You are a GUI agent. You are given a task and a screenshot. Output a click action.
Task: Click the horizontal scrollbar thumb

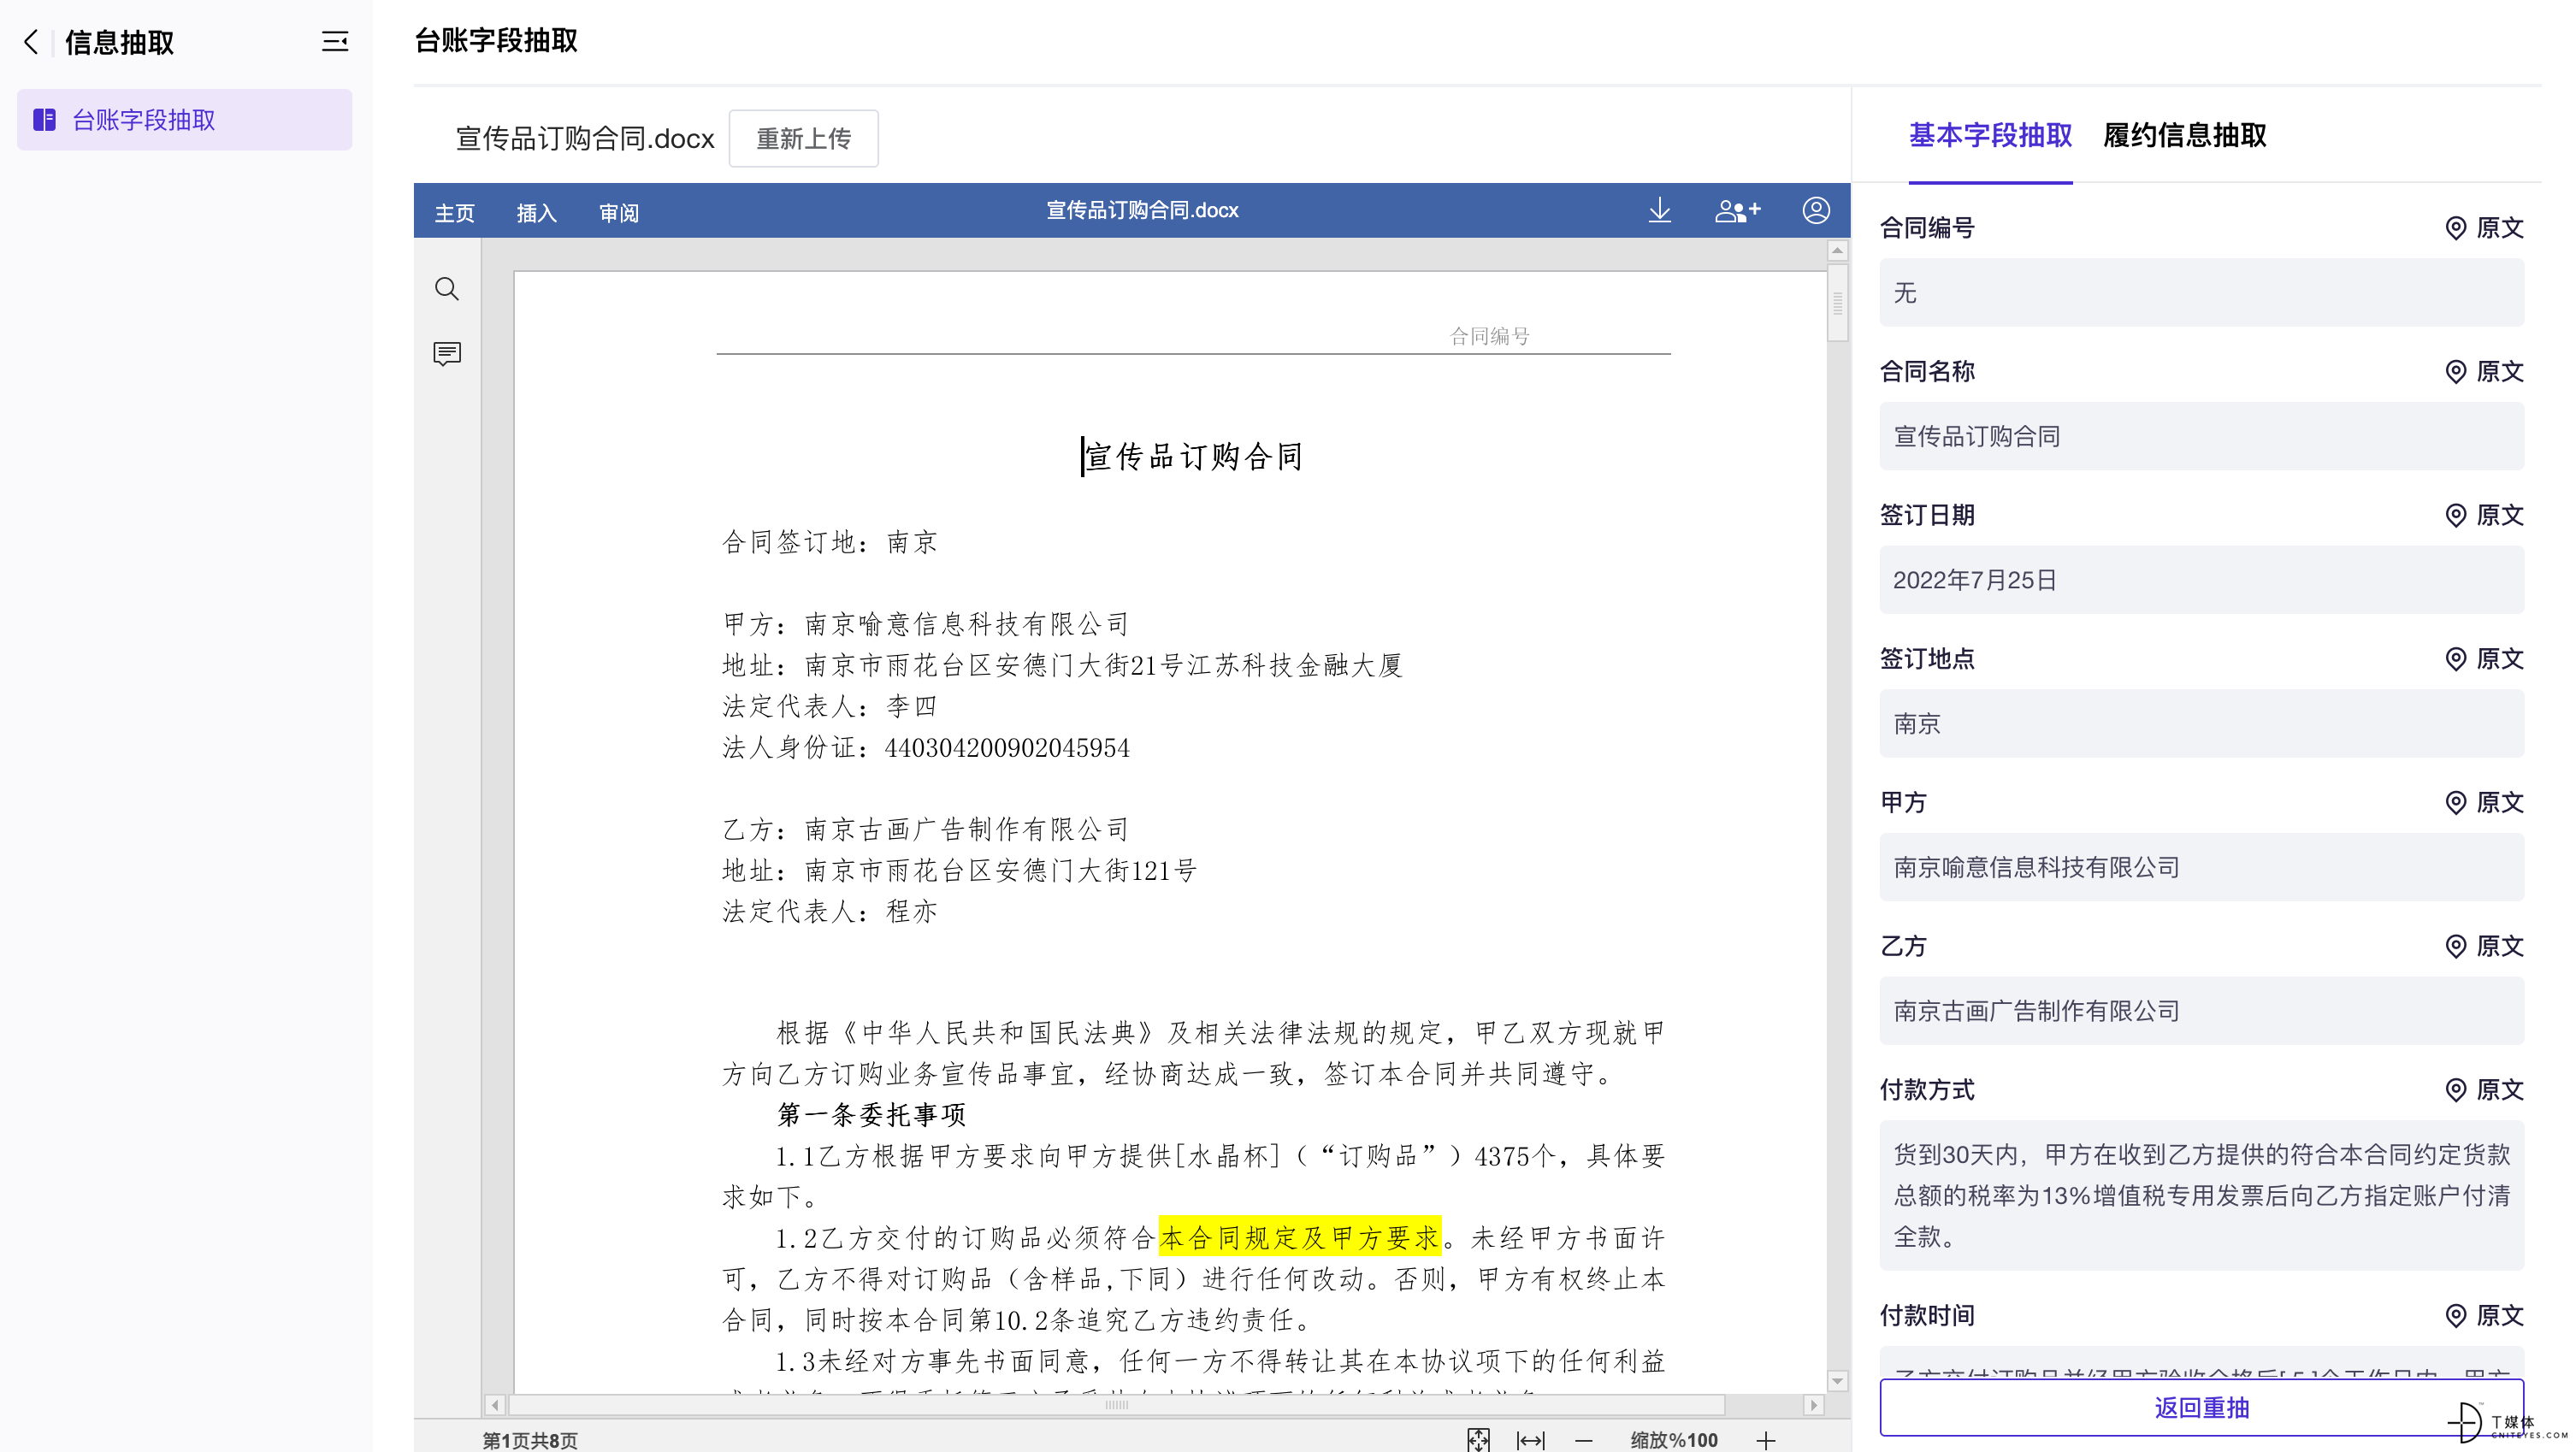1117,1405
